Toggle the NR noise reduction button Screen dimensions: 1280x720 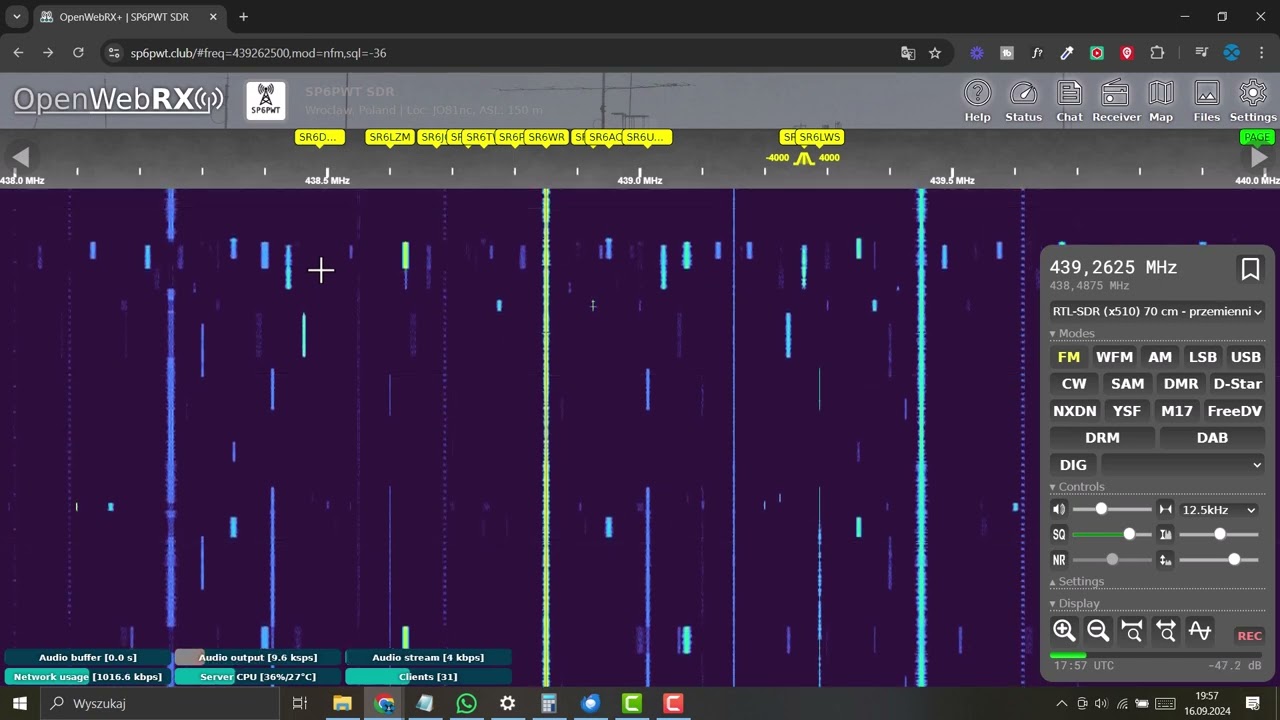point(1060,560)
